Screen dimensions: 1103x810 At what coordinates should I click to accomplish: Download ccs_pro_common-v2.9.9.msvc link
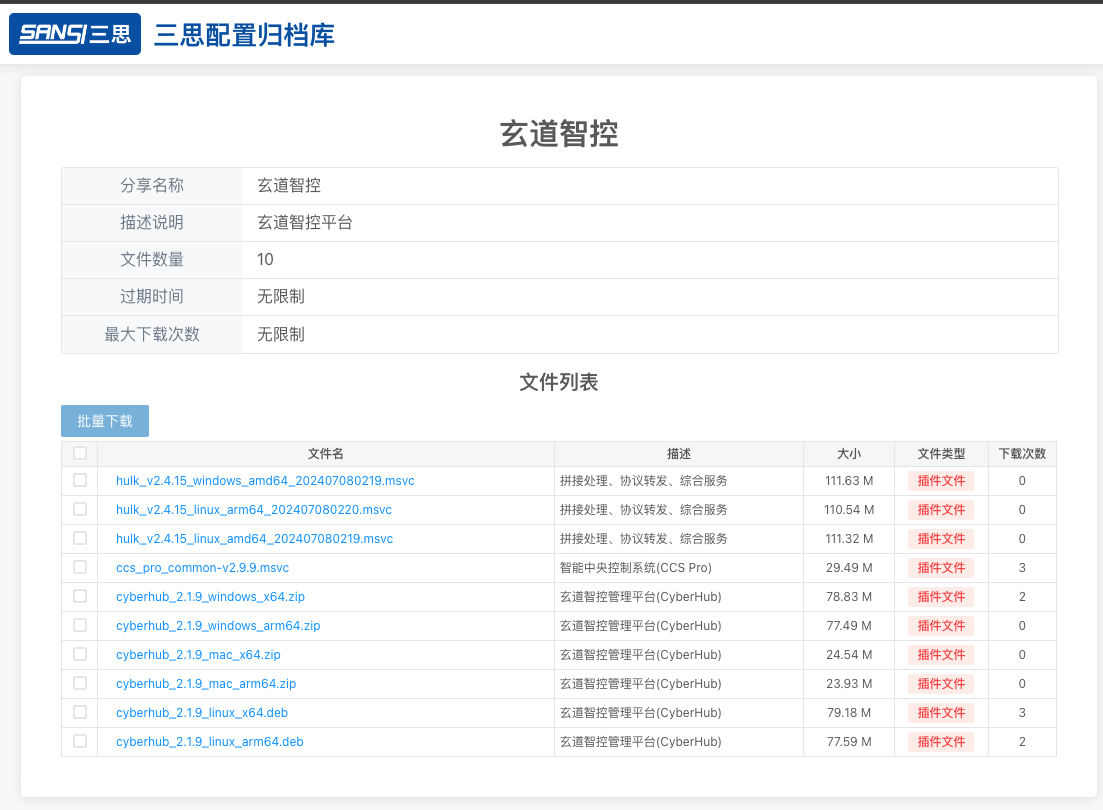point(203,568)
